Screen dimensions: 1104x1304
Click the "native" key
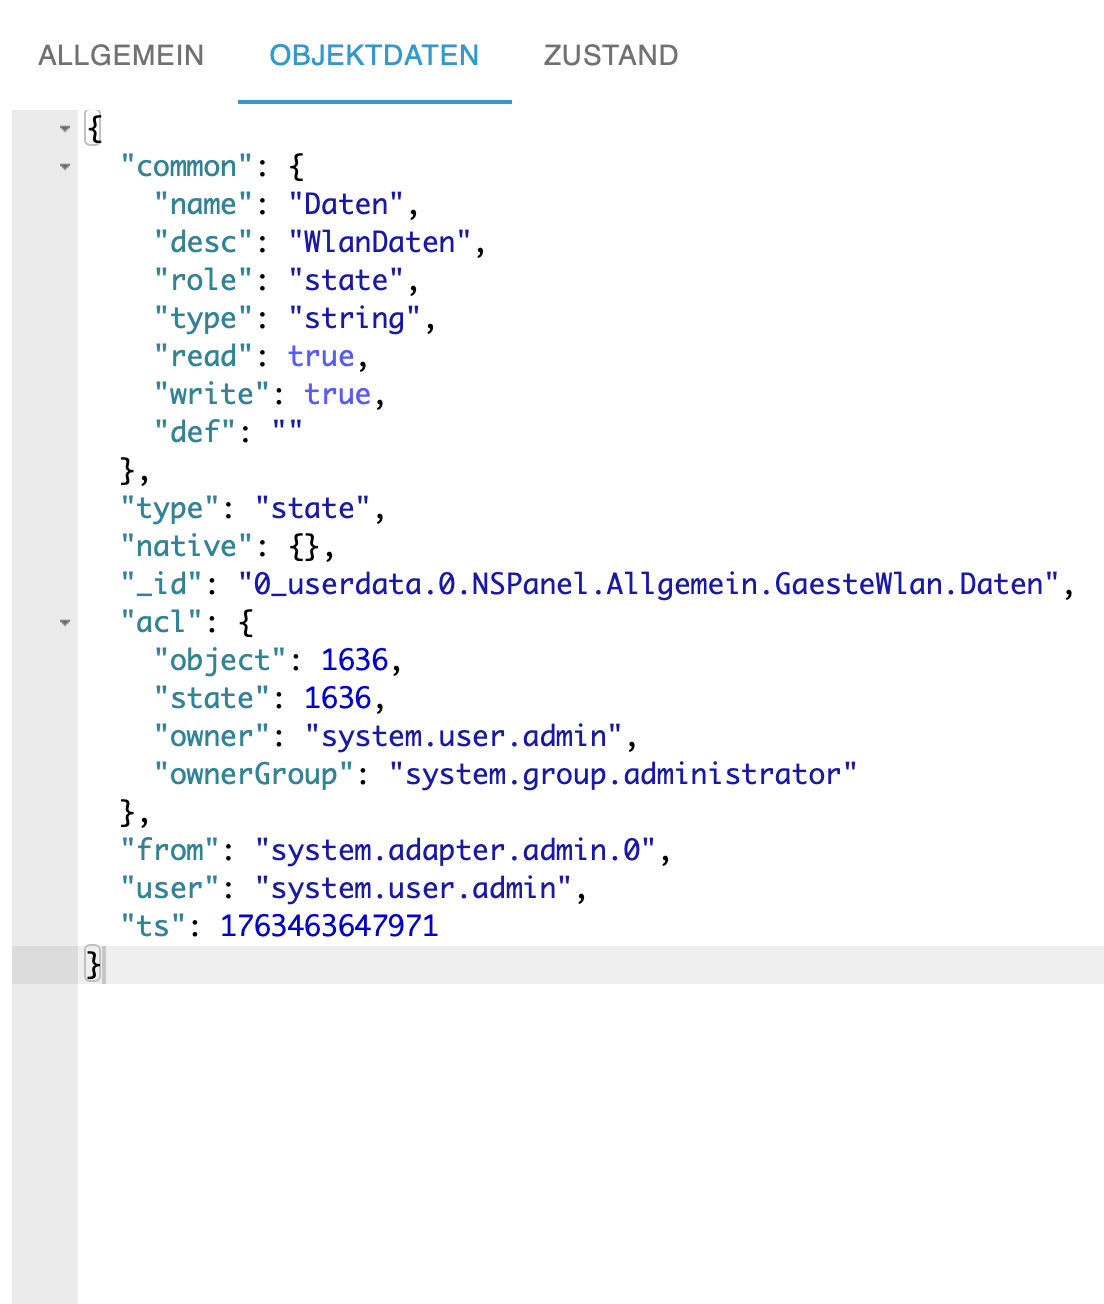pyautogui.click(x=187, y=546)
